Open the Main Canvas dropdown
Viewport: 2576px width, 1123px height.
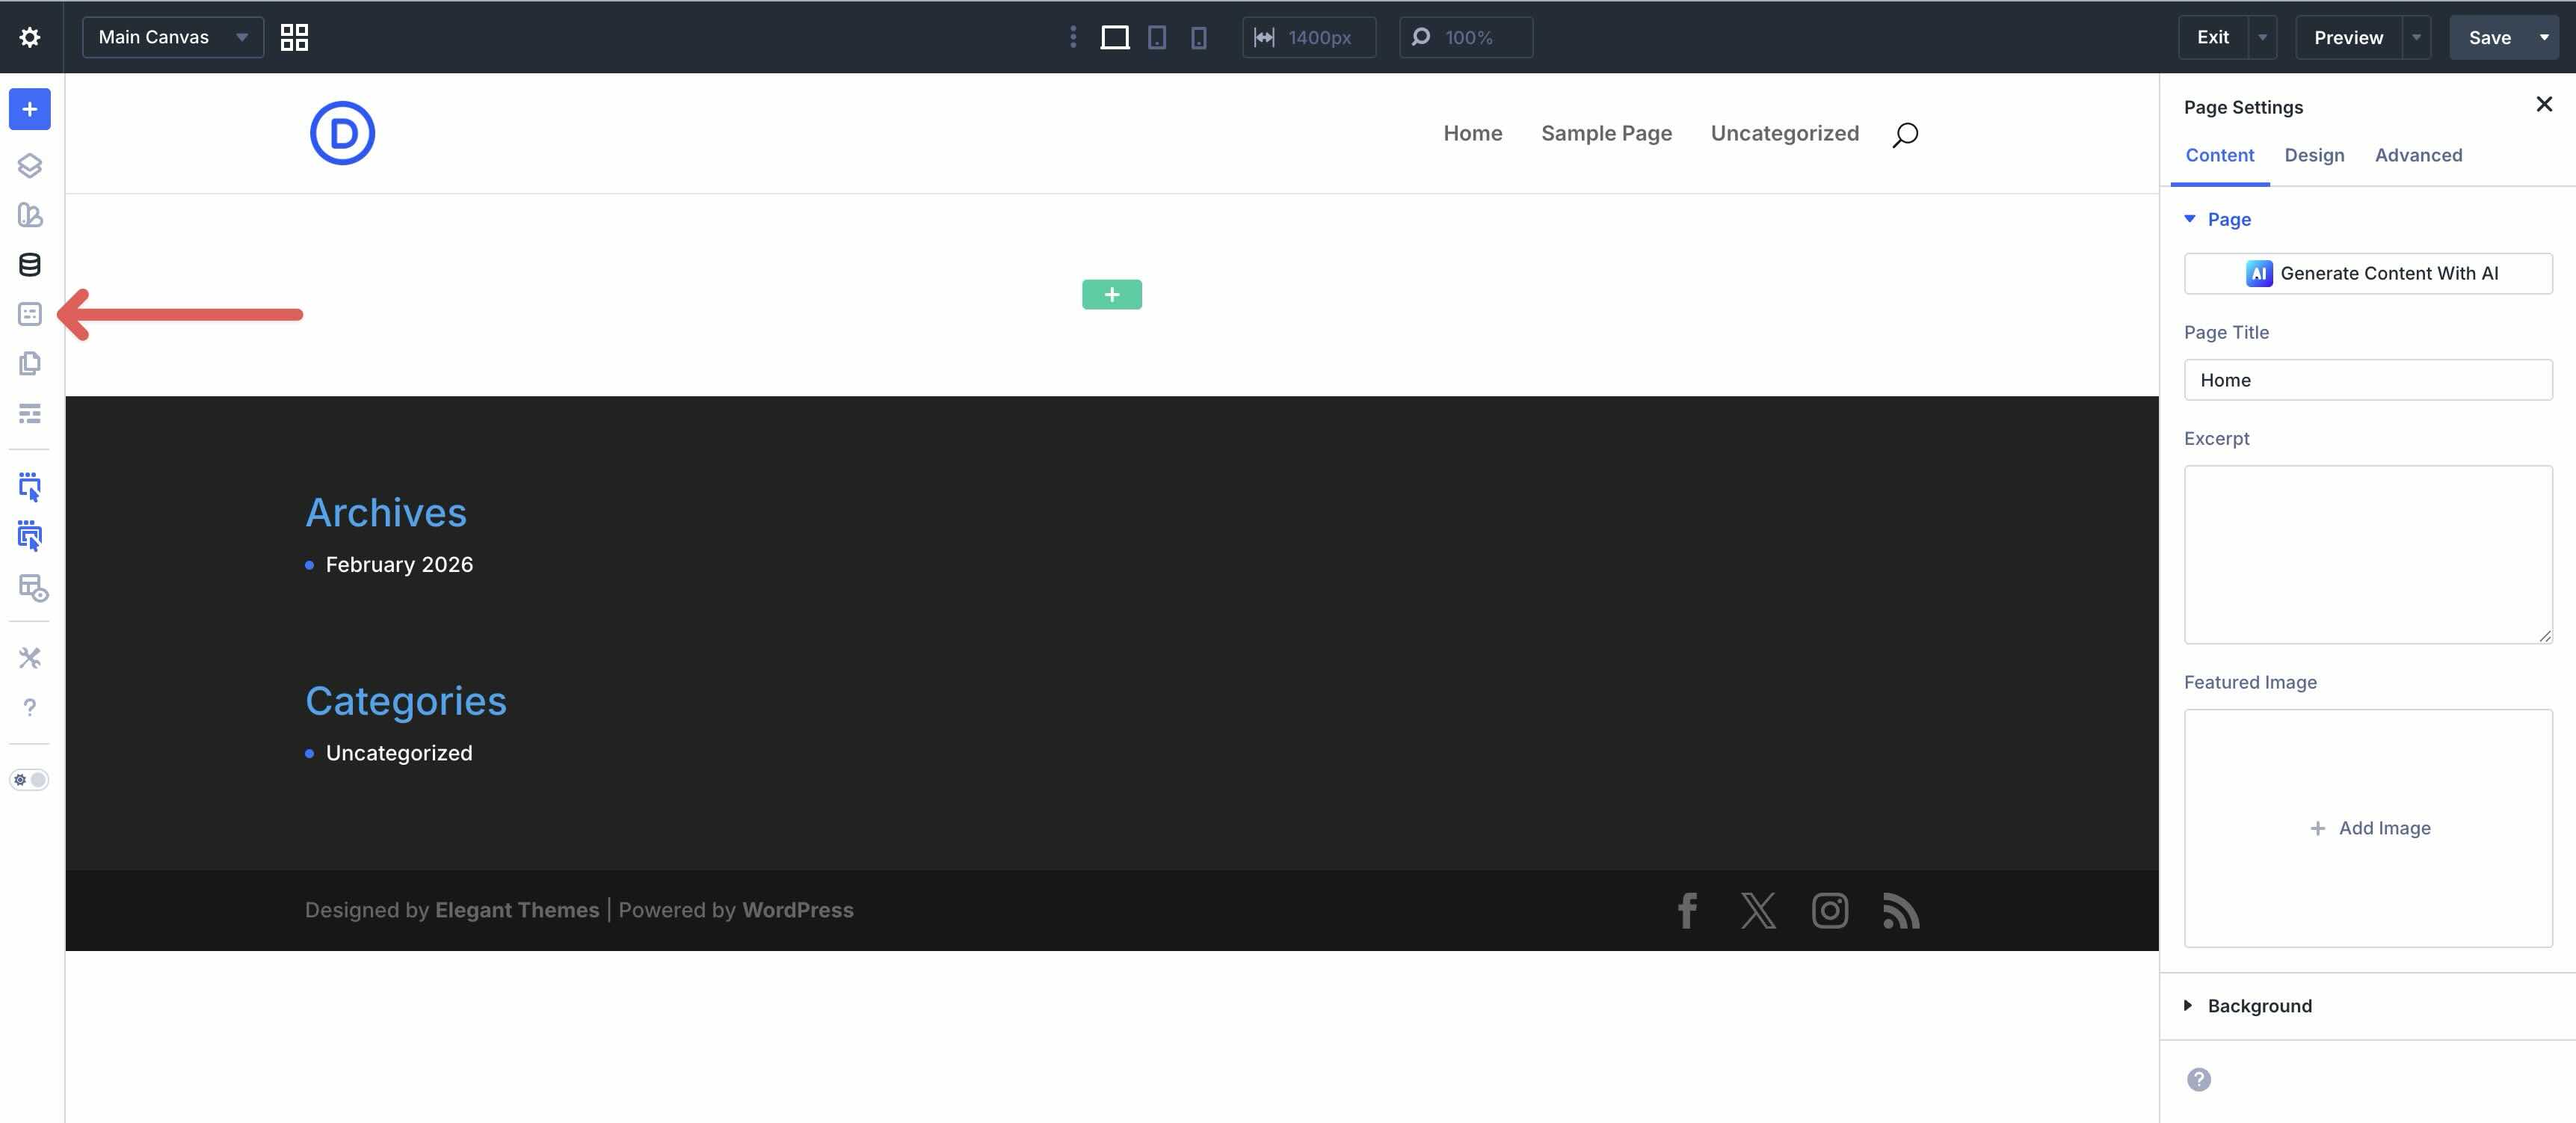coord(171,37)
